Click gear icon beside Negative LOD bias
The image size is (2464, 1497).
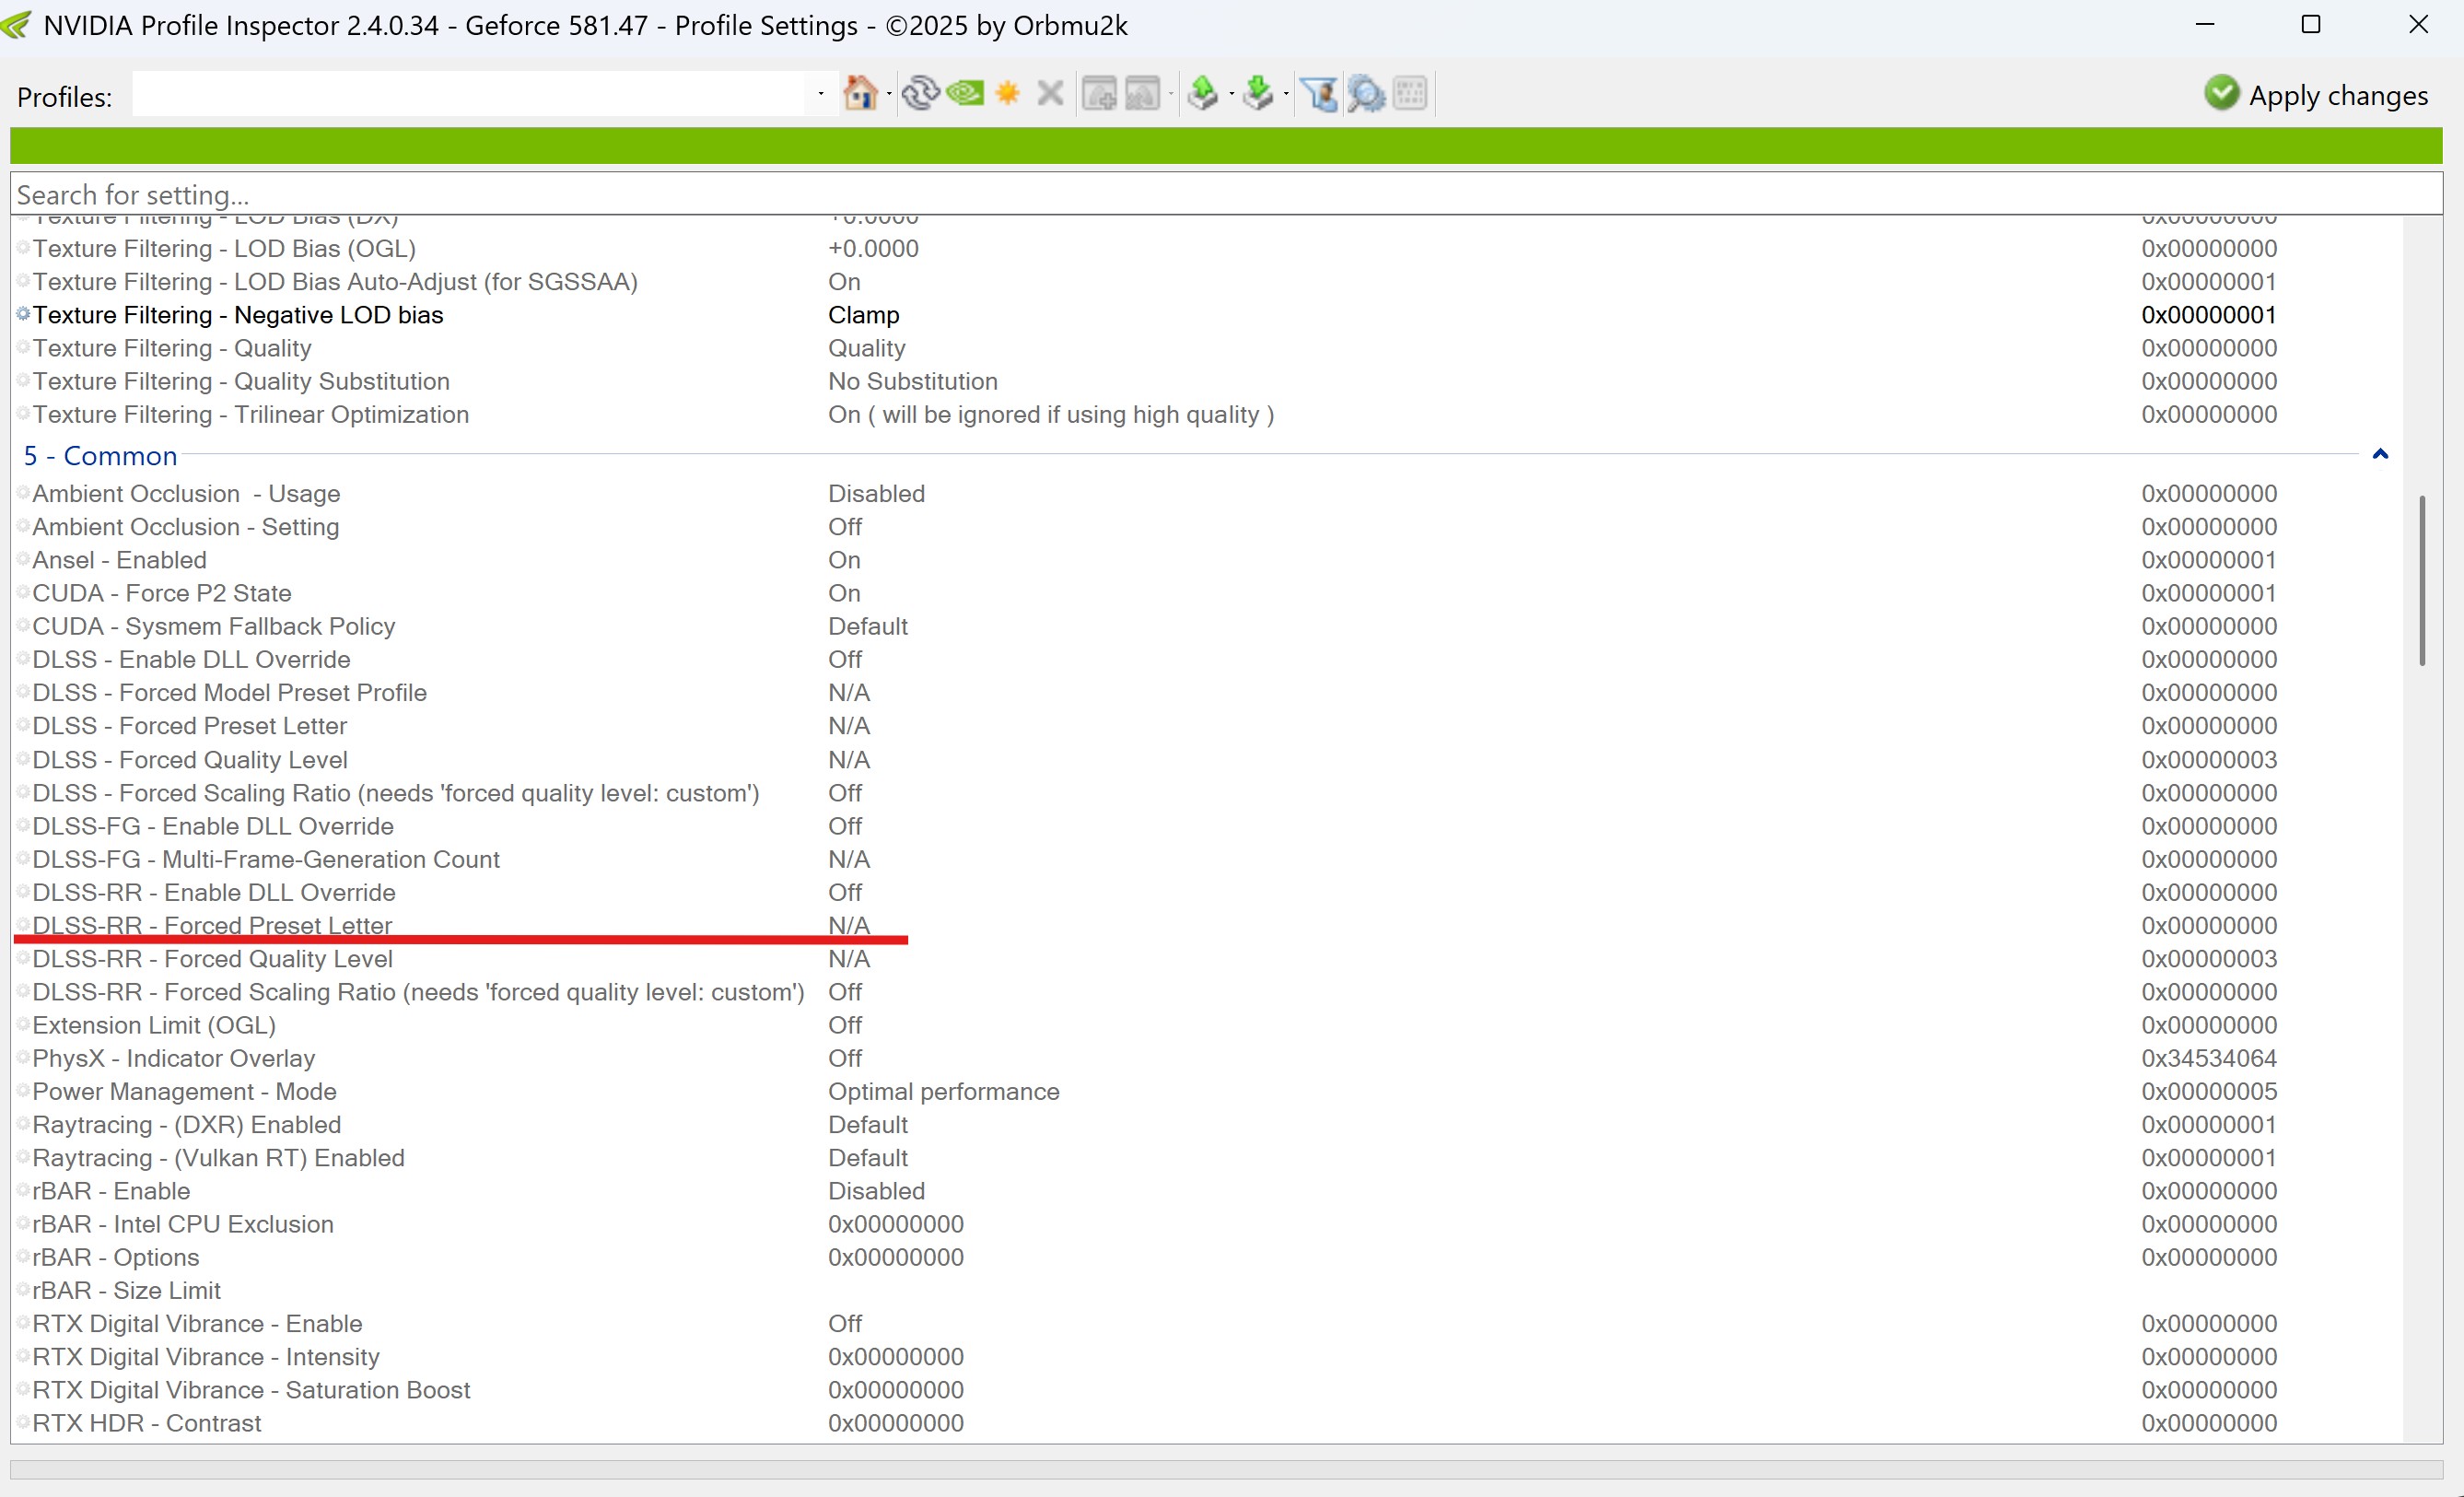(23, 314)
